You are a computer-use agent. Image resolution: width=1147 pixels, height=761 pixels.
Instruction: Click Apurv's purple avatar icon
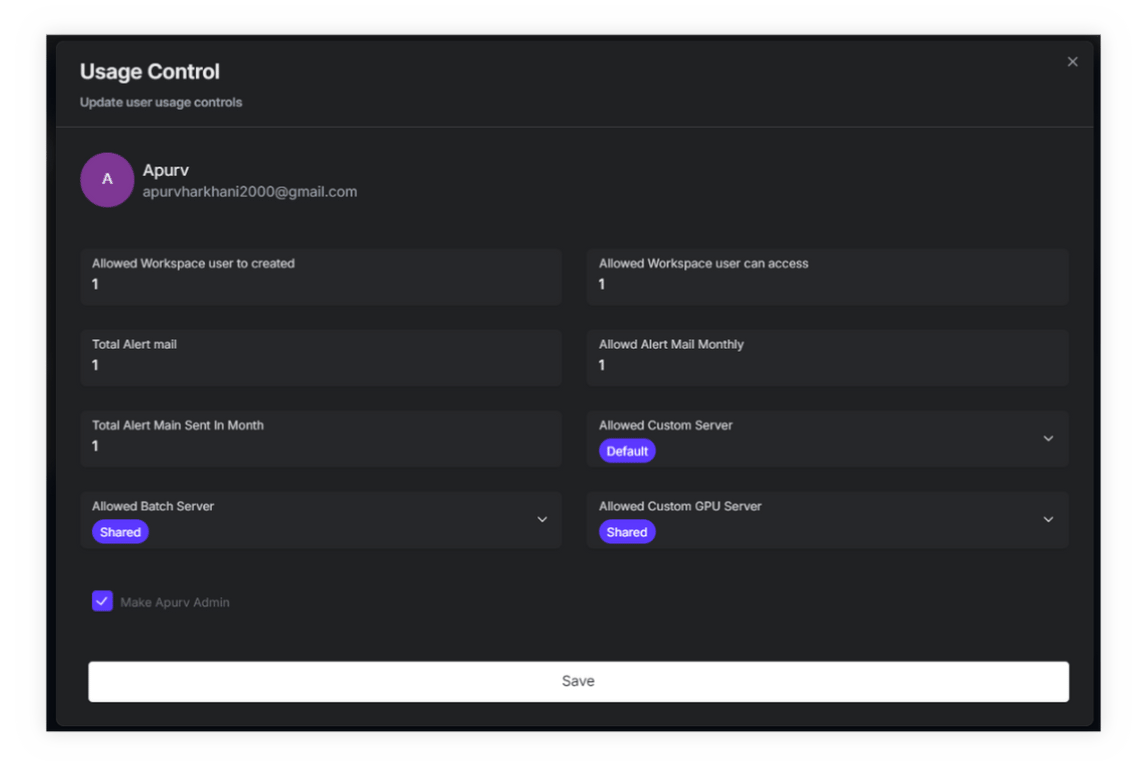tap(107, 179)
